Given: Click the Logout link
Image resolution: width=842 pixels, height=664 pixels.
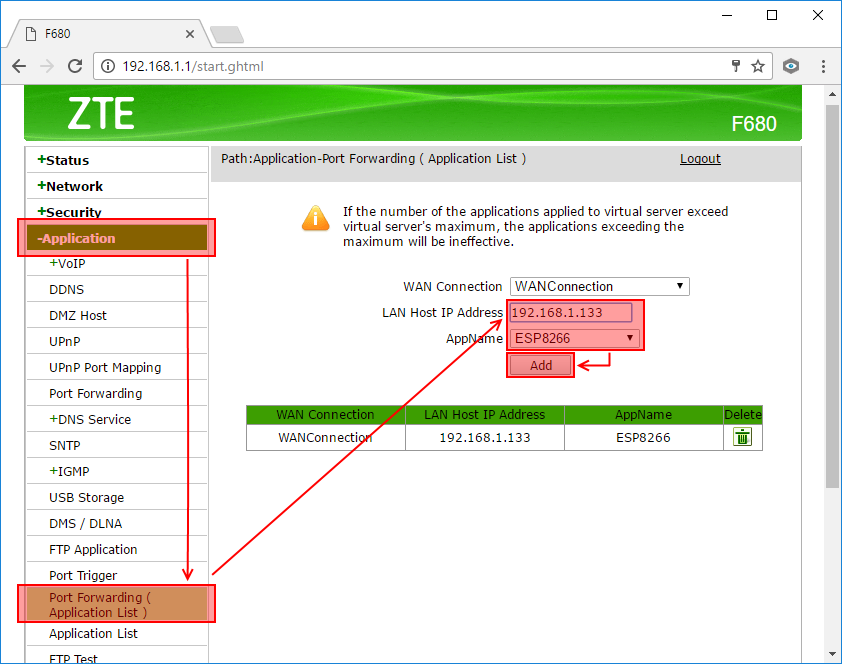Looking at the screenshot, I should coord(700,159).
